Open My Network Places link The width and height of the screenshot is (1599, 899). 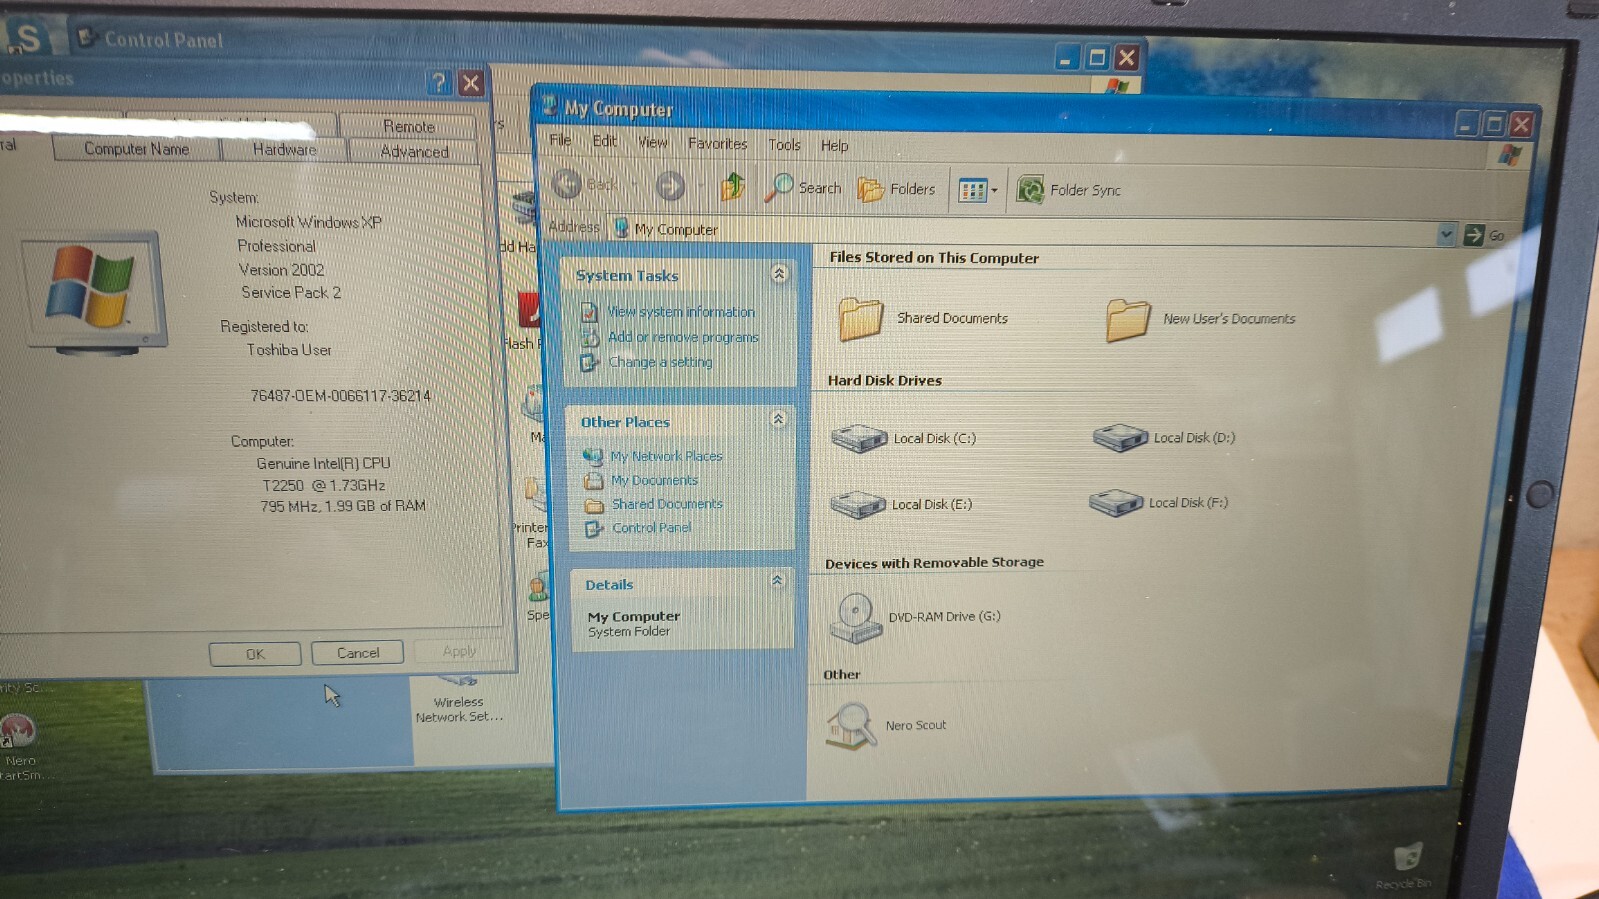pos(666,456)
